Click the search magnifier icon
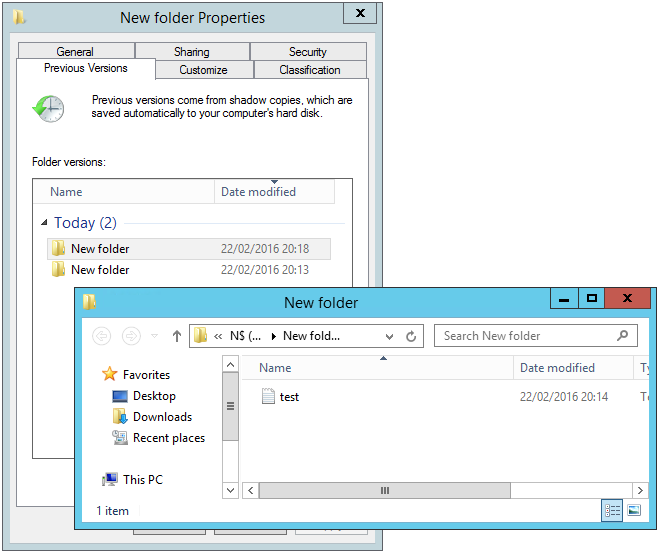 [622, 336]
